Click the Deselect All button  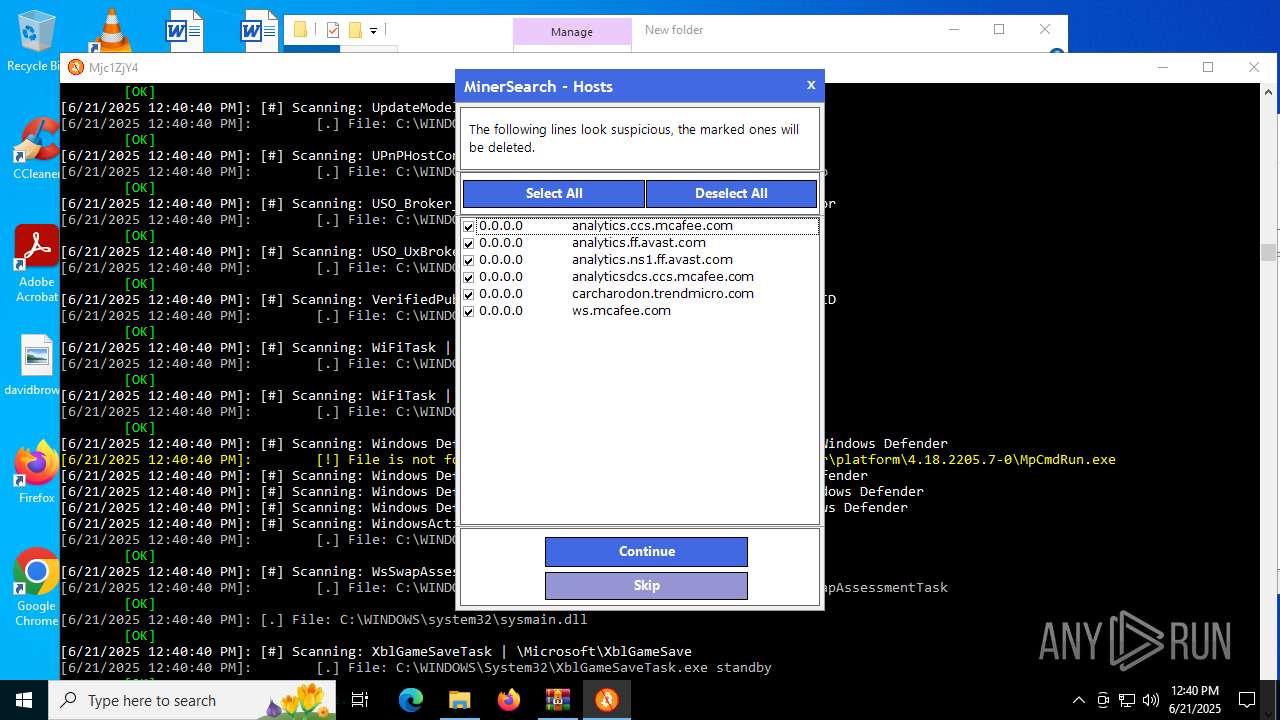click(x=731, y=193)
